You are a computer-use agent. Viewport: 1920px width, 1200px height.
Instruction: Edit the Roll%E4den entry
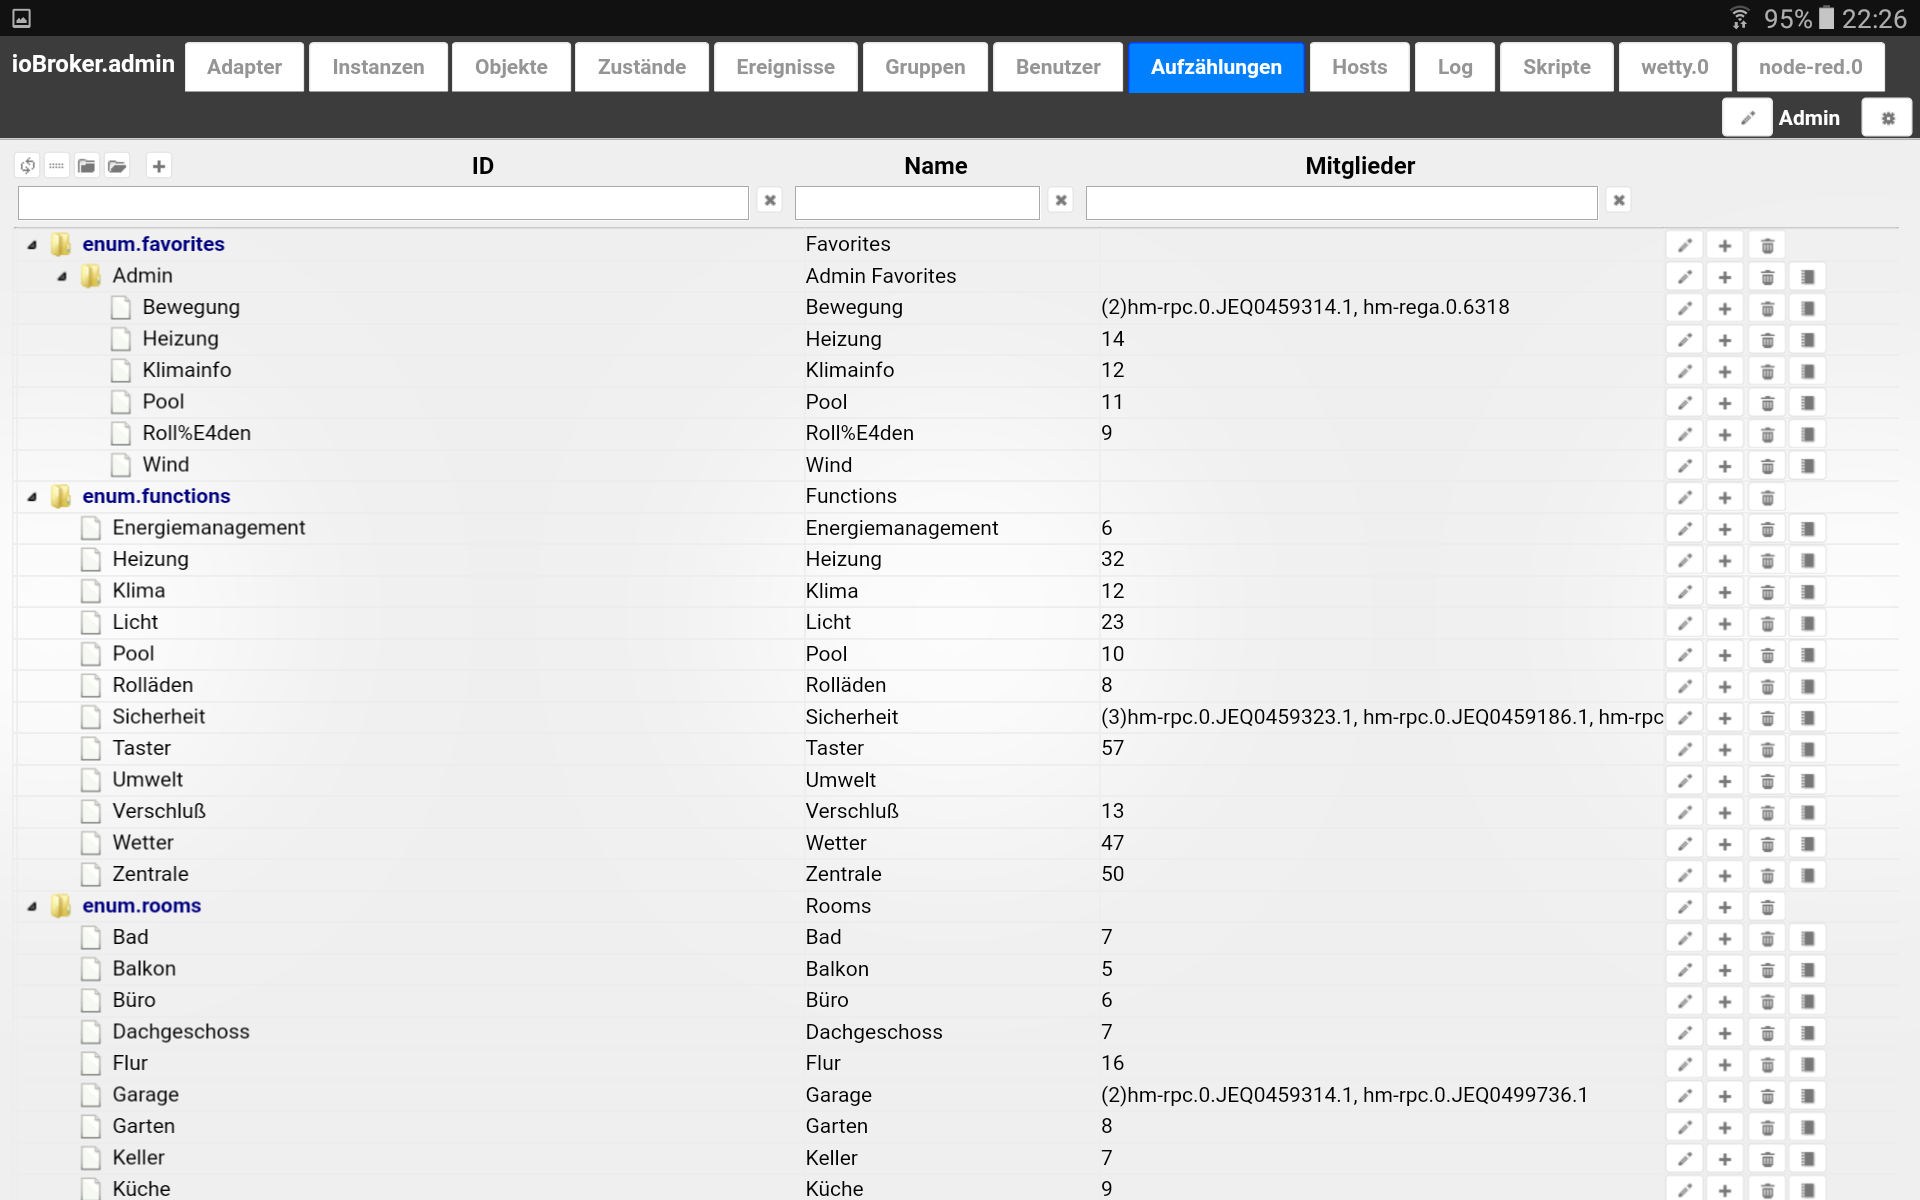[x=1685, y=435]
